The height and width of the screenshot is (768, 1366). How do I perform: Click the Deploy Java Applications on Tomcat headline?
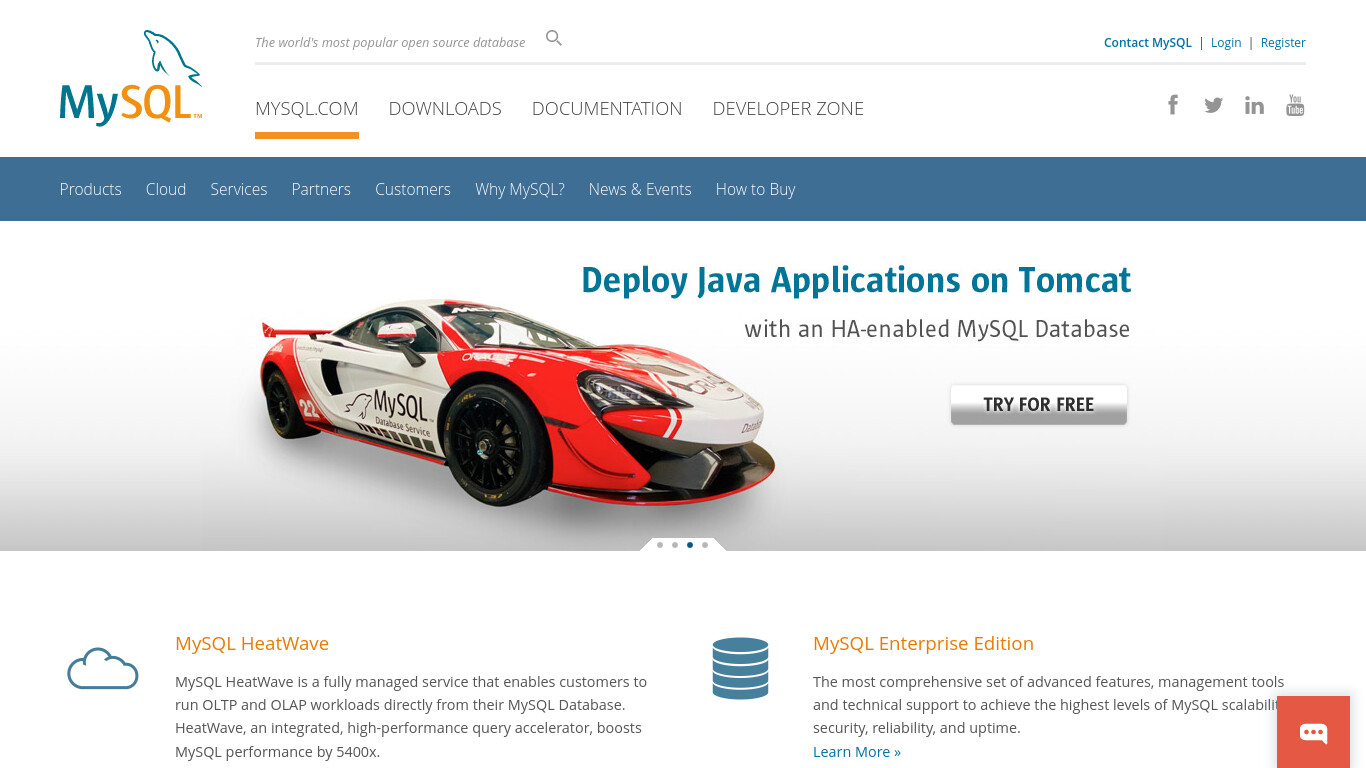point(856,281)
